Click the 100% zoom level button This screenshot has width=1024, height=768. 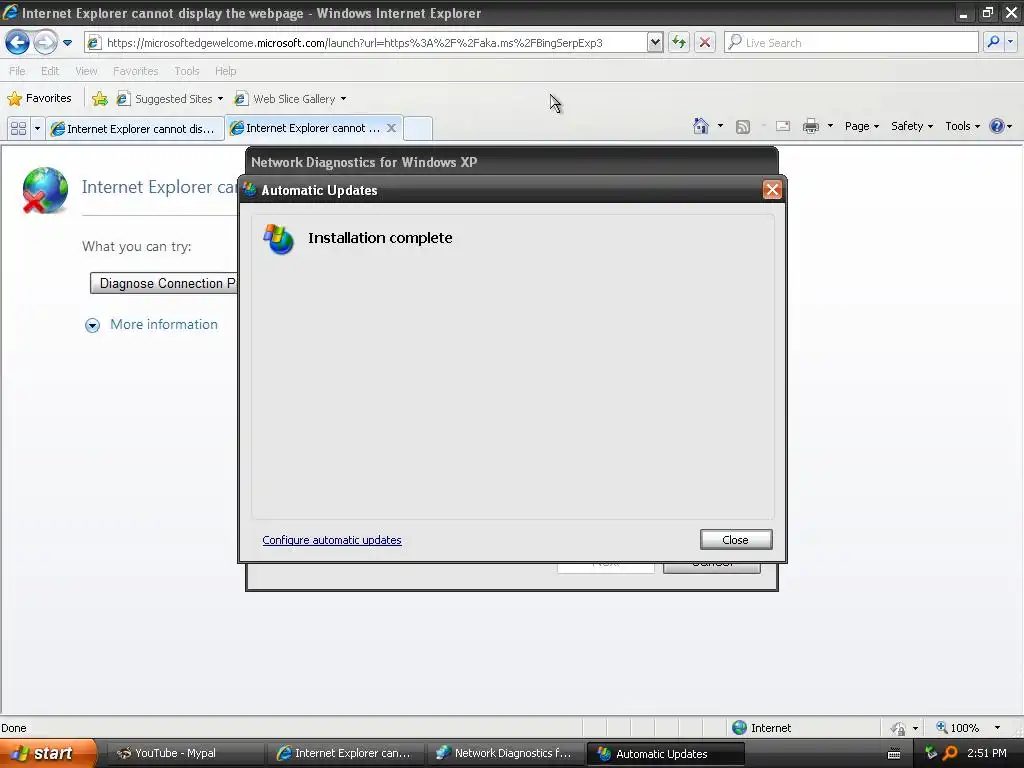[957, 728]
